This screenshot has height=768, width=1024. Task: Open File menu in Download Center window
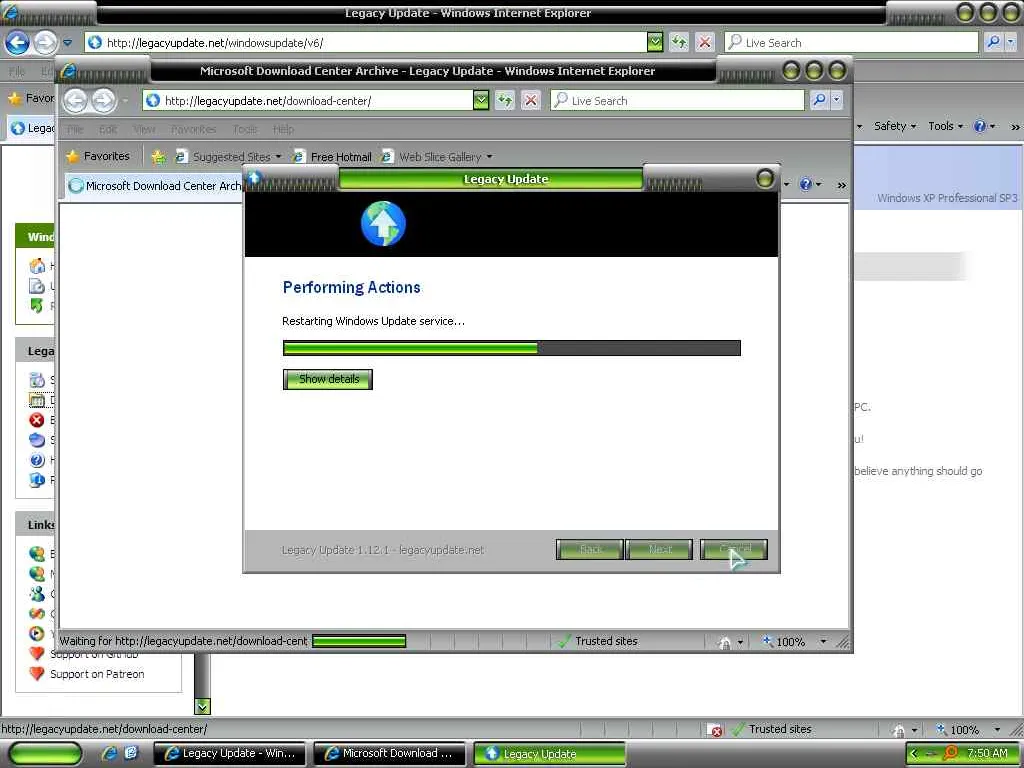[x=75, y=129]
